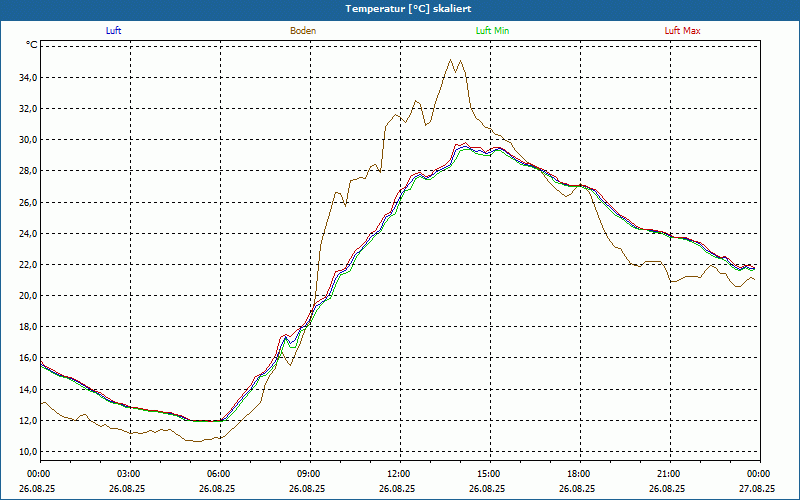800x500 pixels.
Task: Click the '21:00' time axis label
Action: (x=669, y=474)
